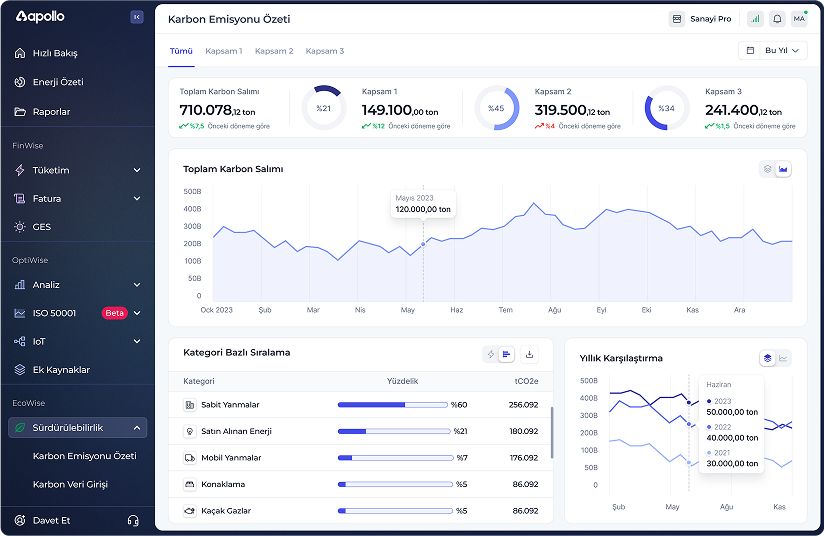Open the Bu Yıl date range dropdown
This screenshot has width=825, height=536.
(x=773, y=50)
